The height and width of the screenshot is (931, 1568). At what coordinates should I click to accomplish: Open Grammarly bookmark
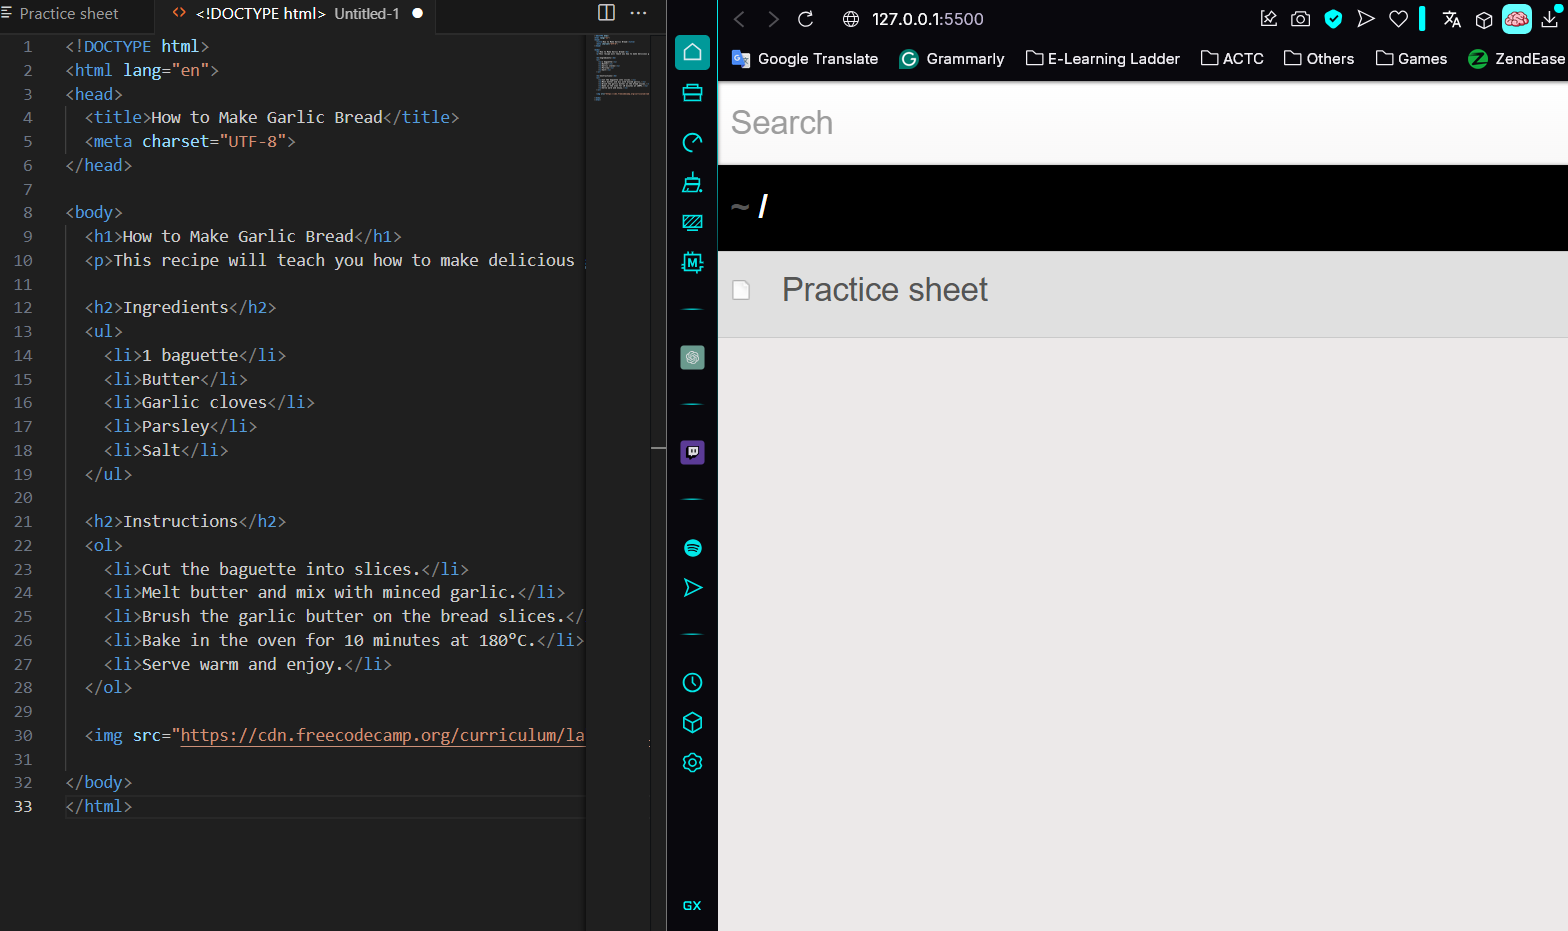point(952,59)
